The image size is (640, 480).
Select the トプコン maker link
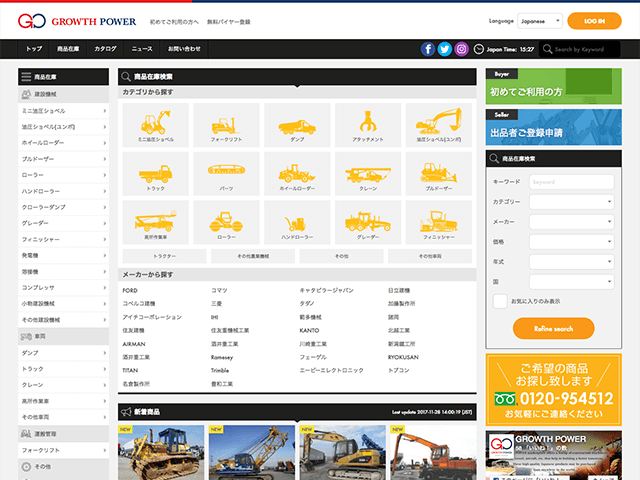[398, 370]
